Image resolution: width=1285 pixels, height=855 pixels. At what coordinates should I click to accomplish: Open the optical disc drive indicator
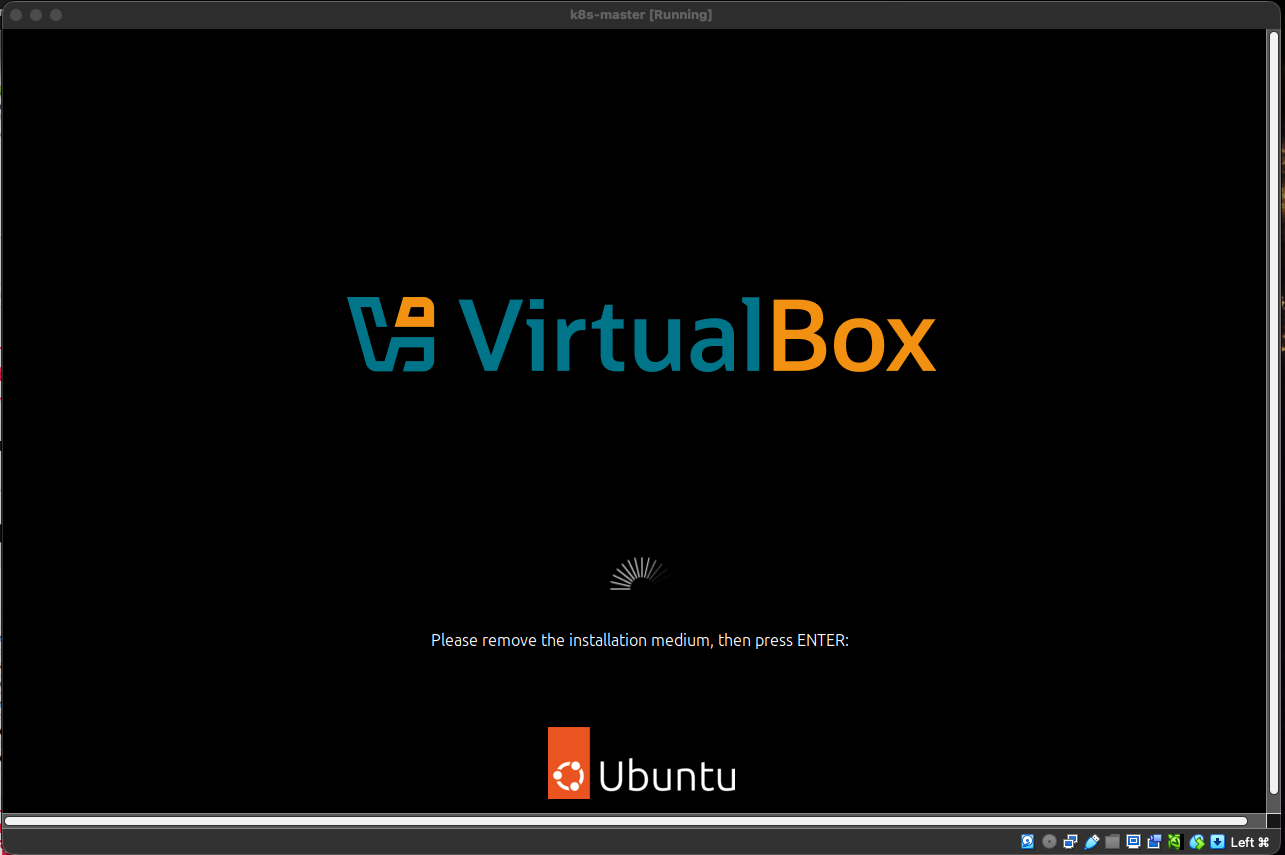(1049, 842)
